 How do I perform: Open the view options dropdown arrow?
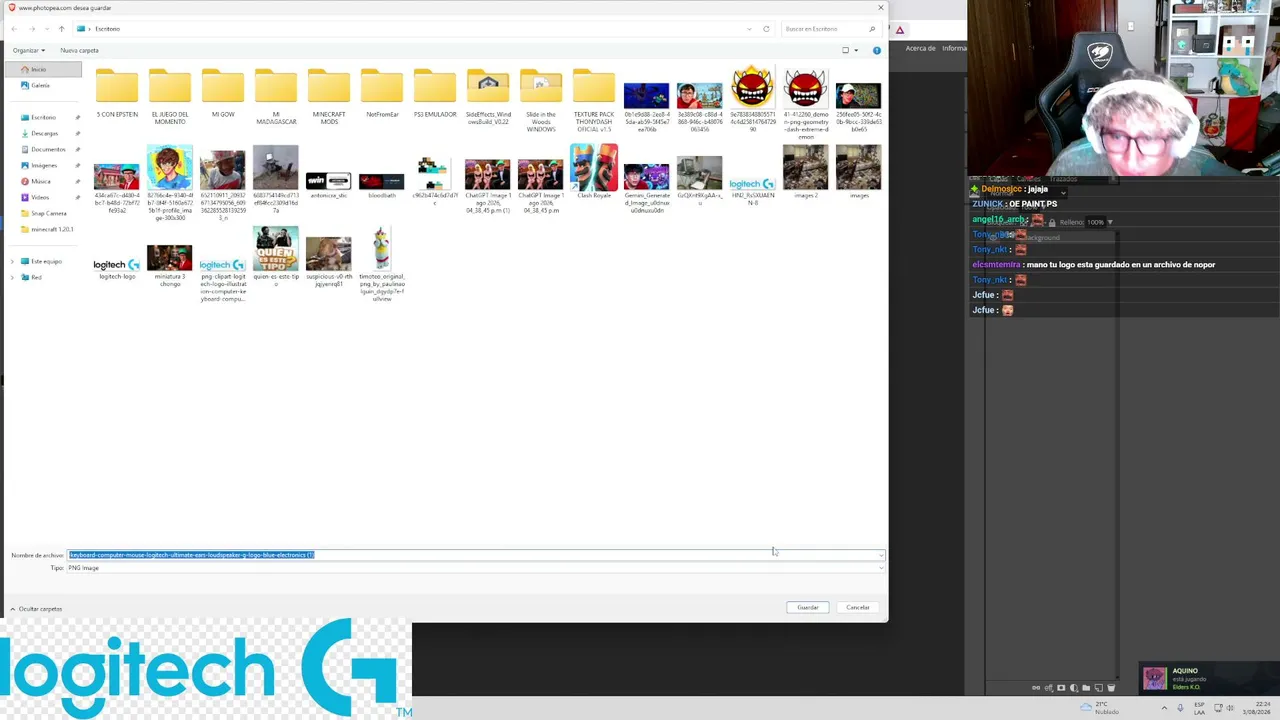click(x=856, y=50)
